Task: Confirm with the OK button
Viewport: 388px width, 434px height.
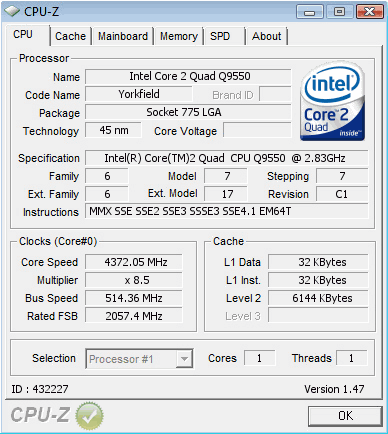Action: [x=345, y=416]
